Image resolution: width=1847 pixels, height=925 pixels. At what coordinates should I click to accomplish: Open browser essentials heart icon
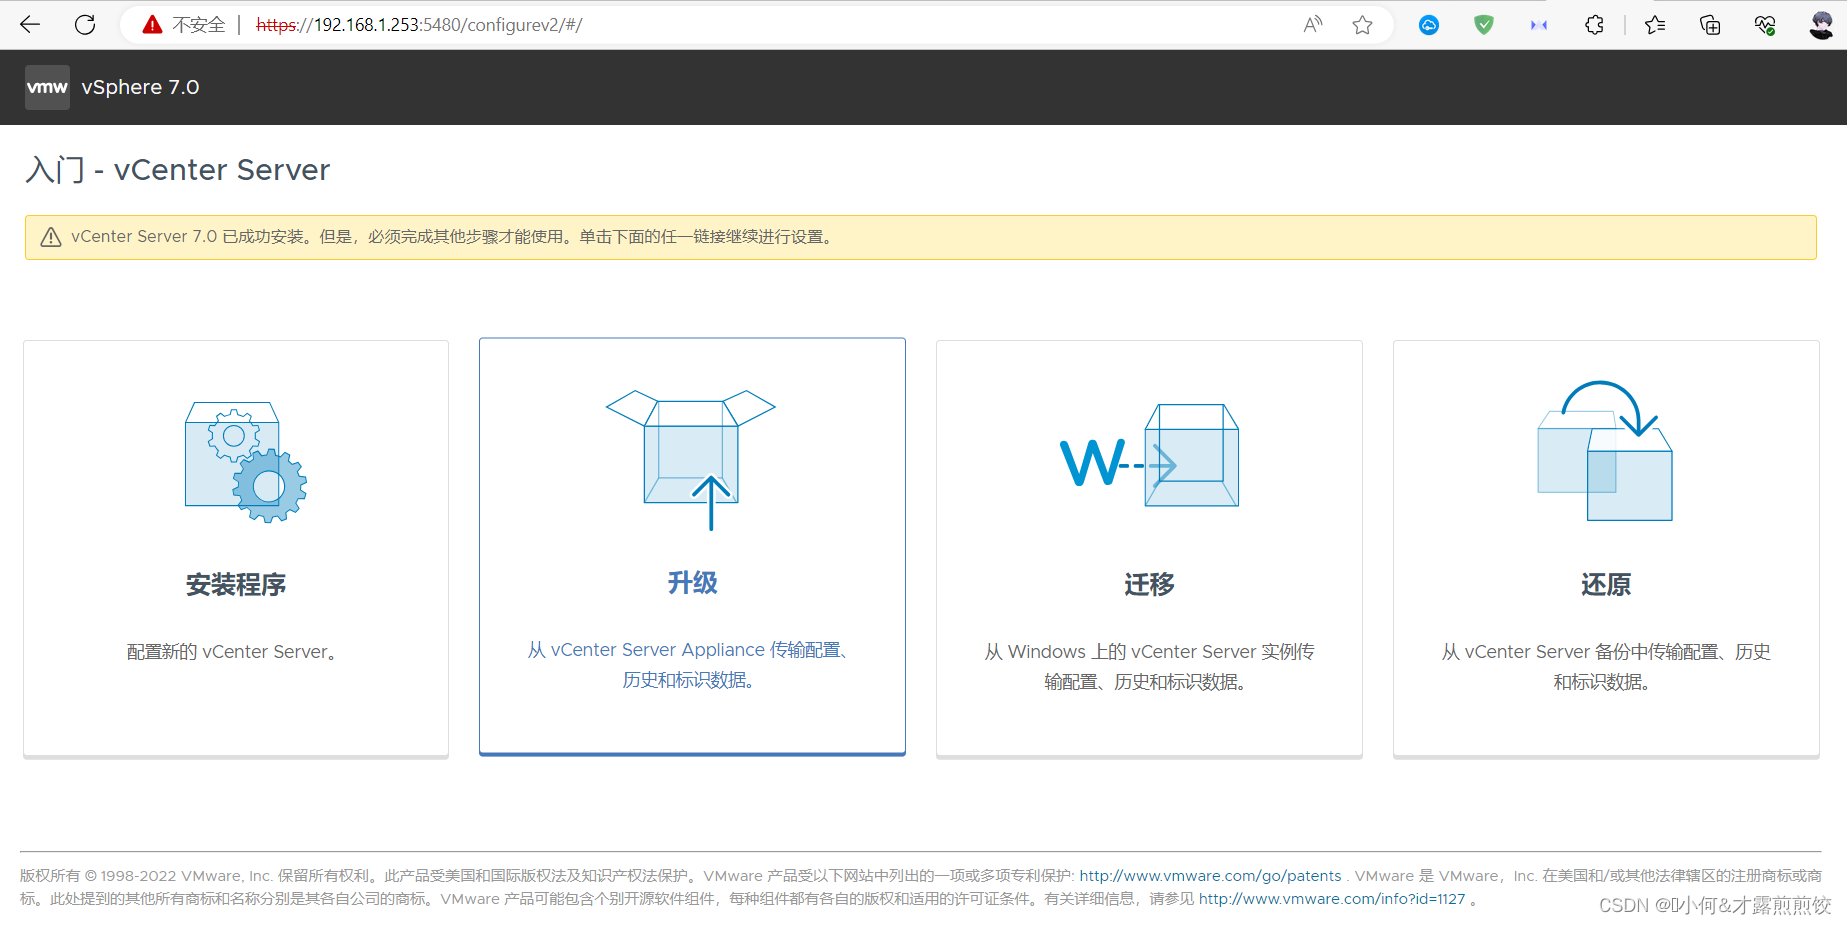1765,25
